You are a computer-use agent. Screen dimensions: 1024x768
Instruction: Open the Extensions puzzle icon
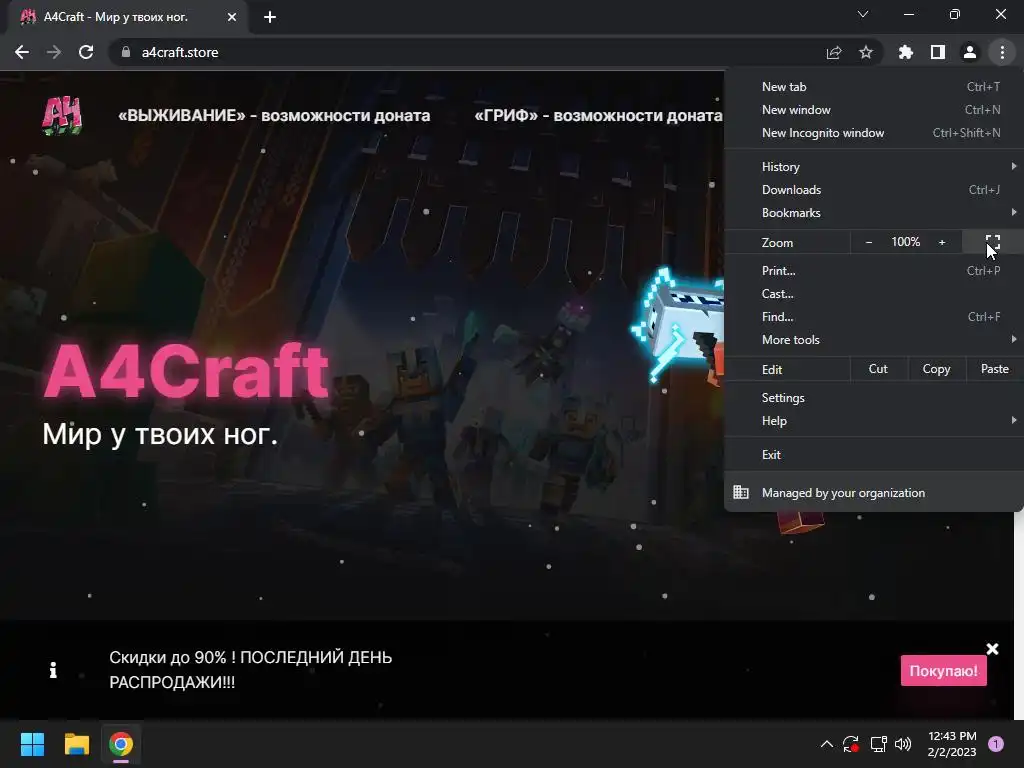pos(905,52)
